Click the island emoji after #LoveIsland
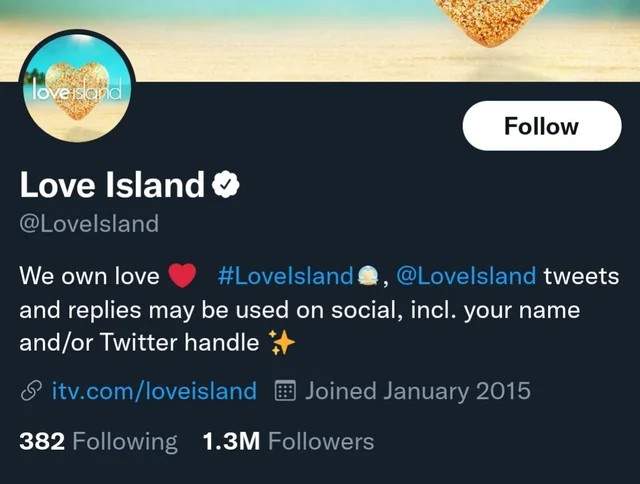This screenshot has height=484, width=640. tap(367, 276)
